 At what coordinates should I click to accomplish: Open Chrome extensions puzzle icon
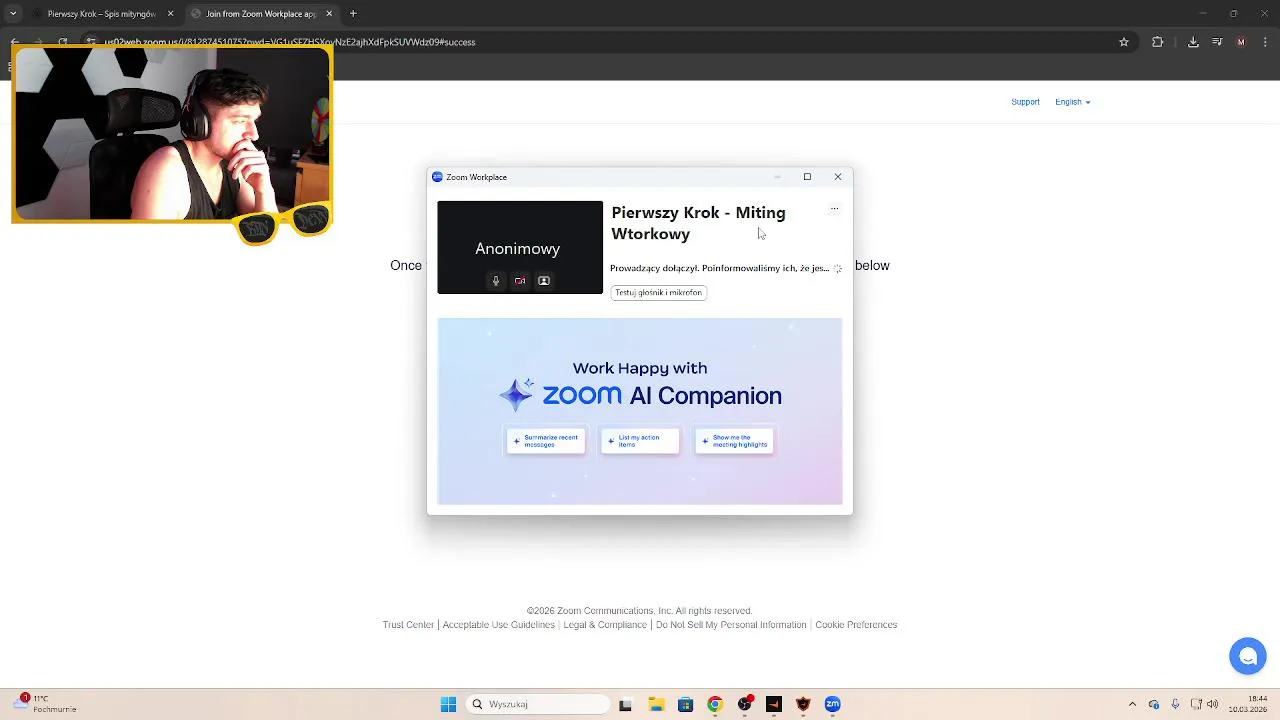pyautogui.click(x=1158, y=42)
